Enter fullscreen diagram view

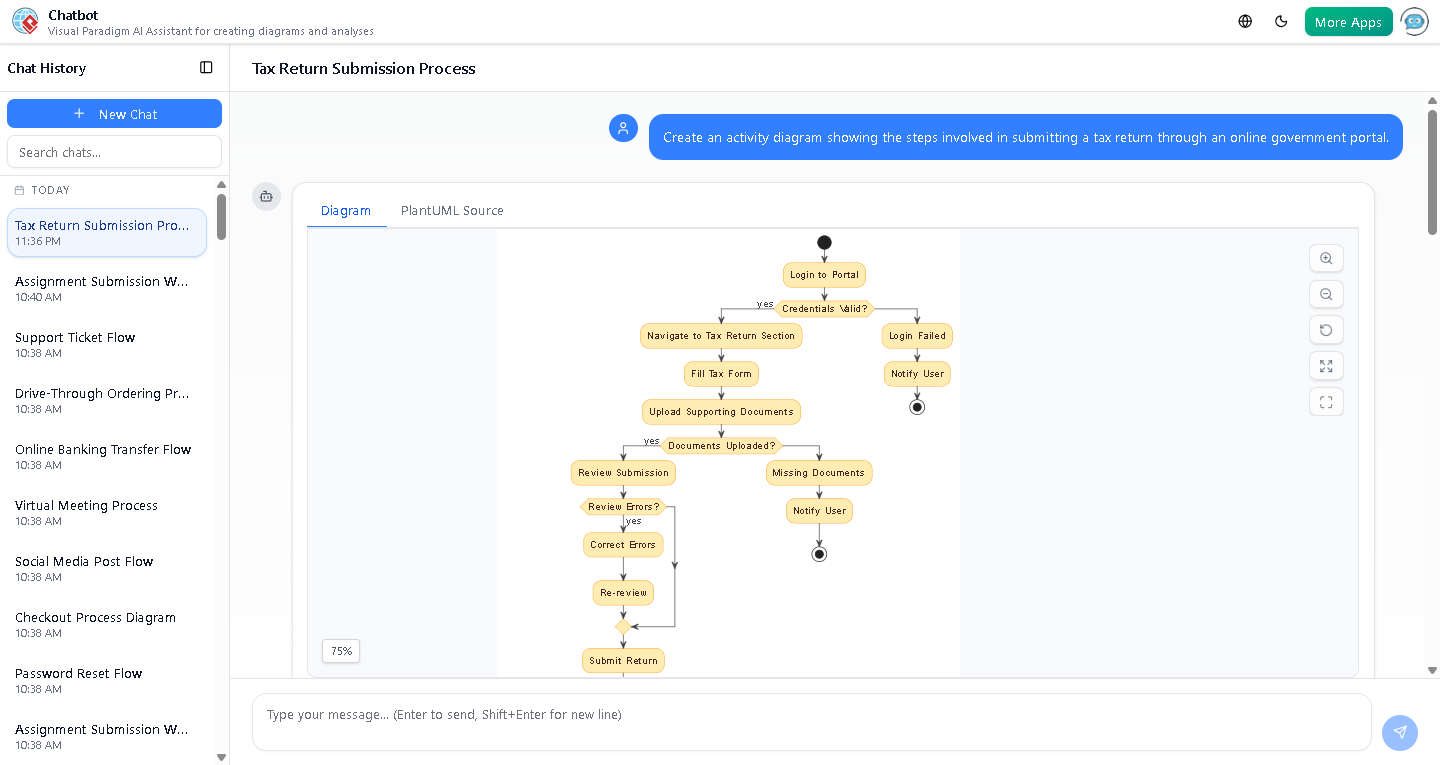coord(1326,401)
